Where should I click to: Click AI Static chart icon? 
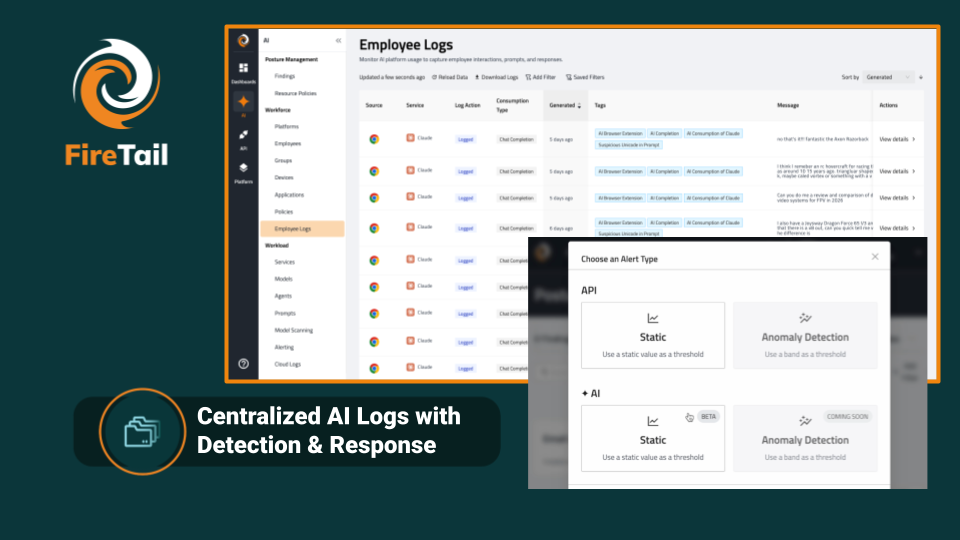coord(653,421)
